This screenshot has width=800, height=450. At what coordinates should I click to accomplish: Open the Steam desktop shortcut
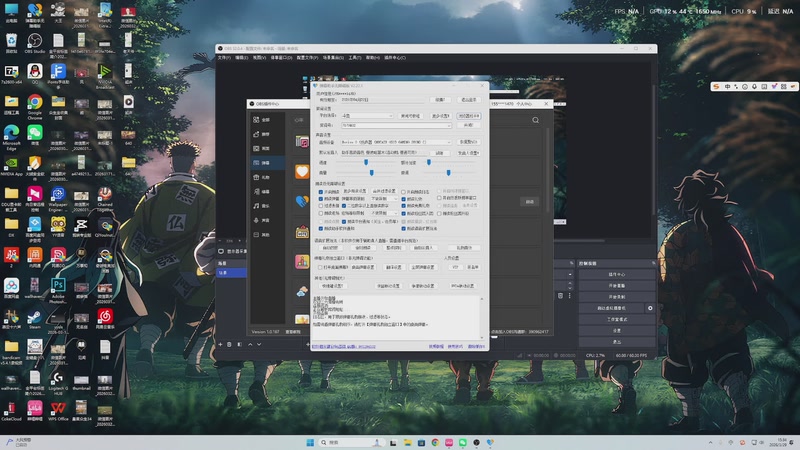coord(34,316)
